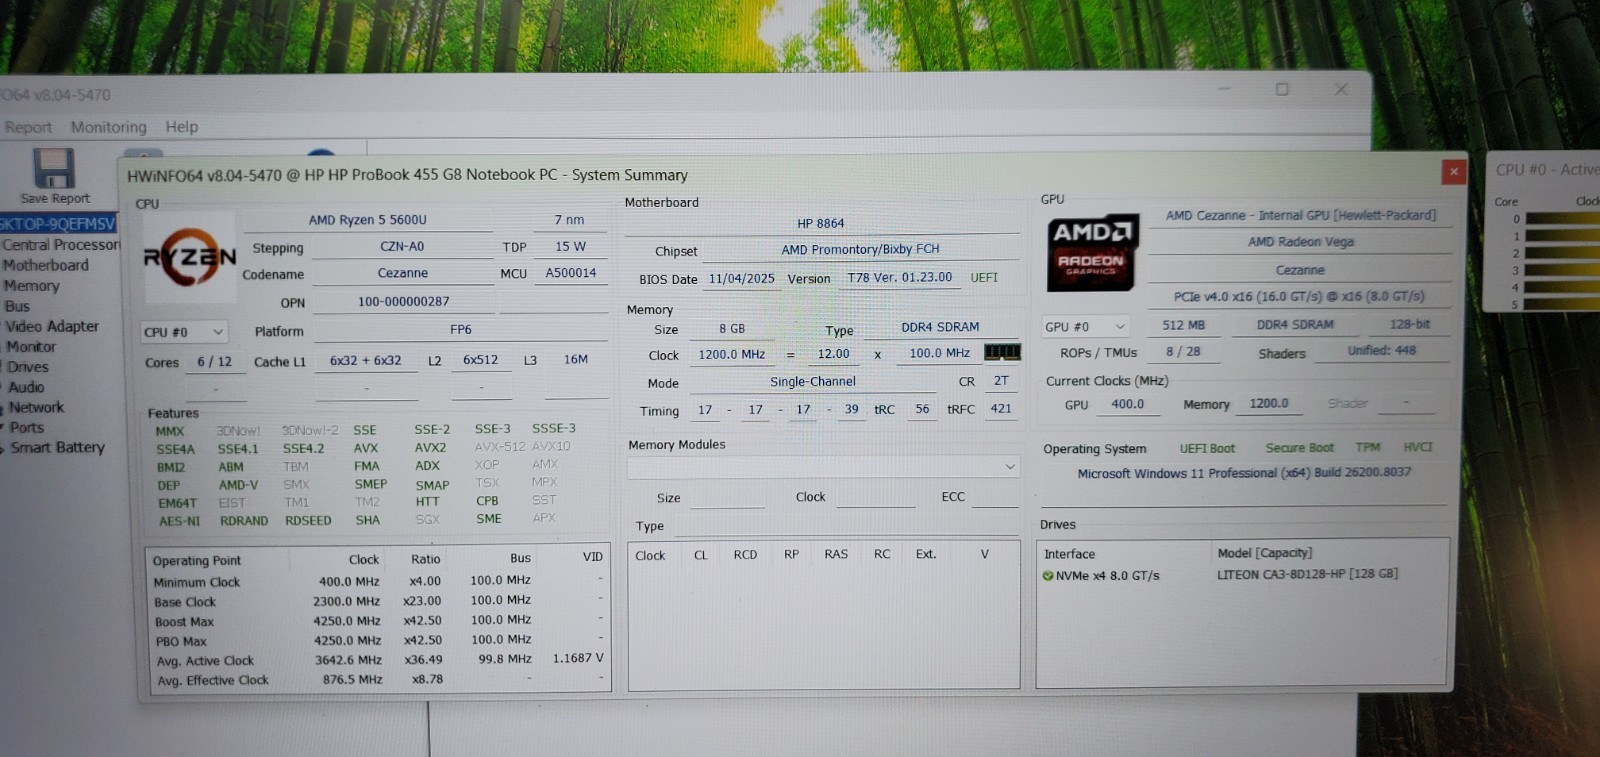Select Network in the sidebar tree
This screenshot has height=757, width=1600.
point(37,407)
